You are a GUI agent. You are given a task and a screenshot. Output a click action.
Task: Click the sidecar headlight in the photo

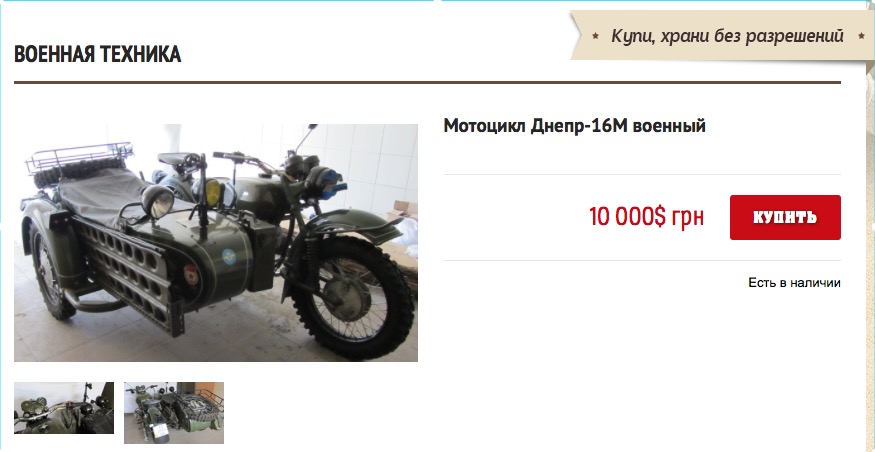(158, 201)
